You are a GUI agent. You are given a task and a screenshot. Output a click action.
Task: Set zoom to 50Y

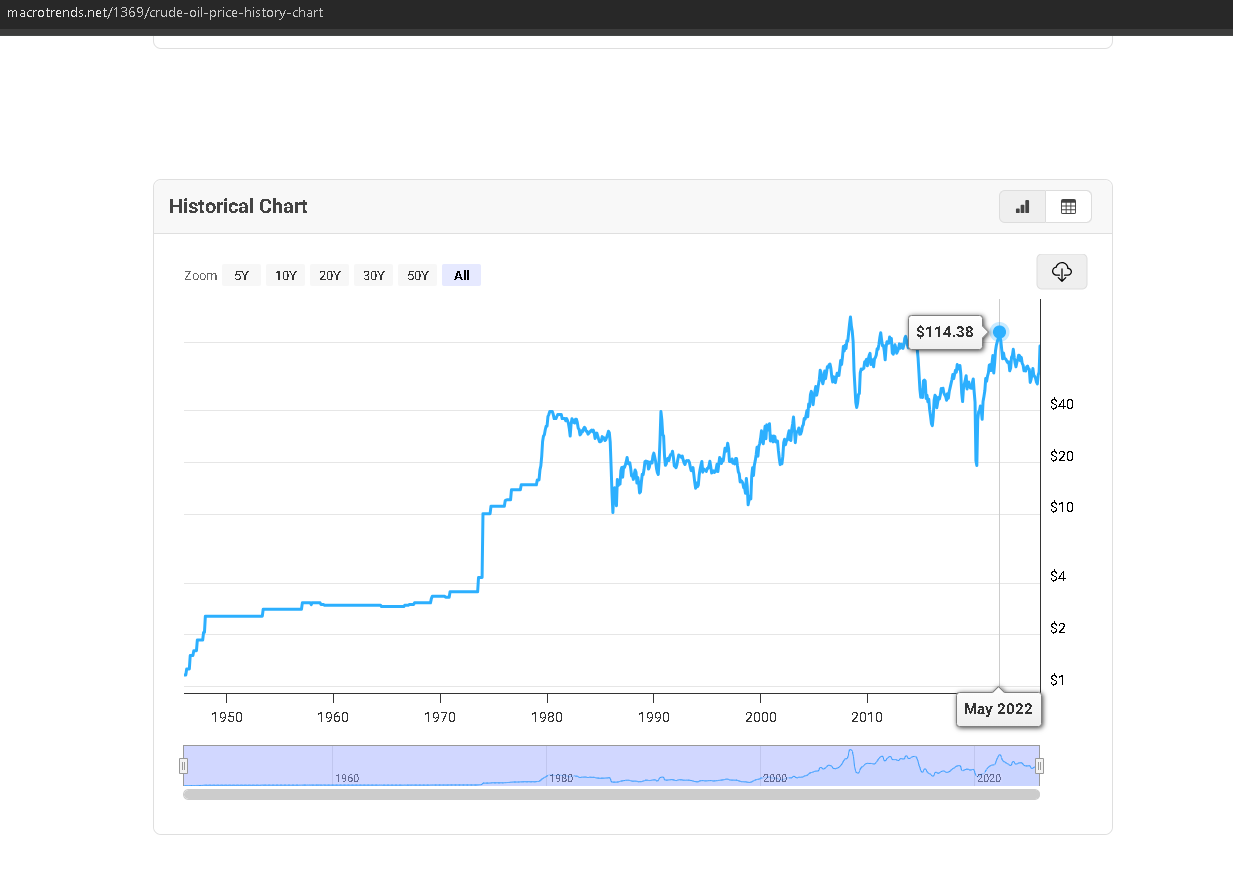click(x=417, y=276)
